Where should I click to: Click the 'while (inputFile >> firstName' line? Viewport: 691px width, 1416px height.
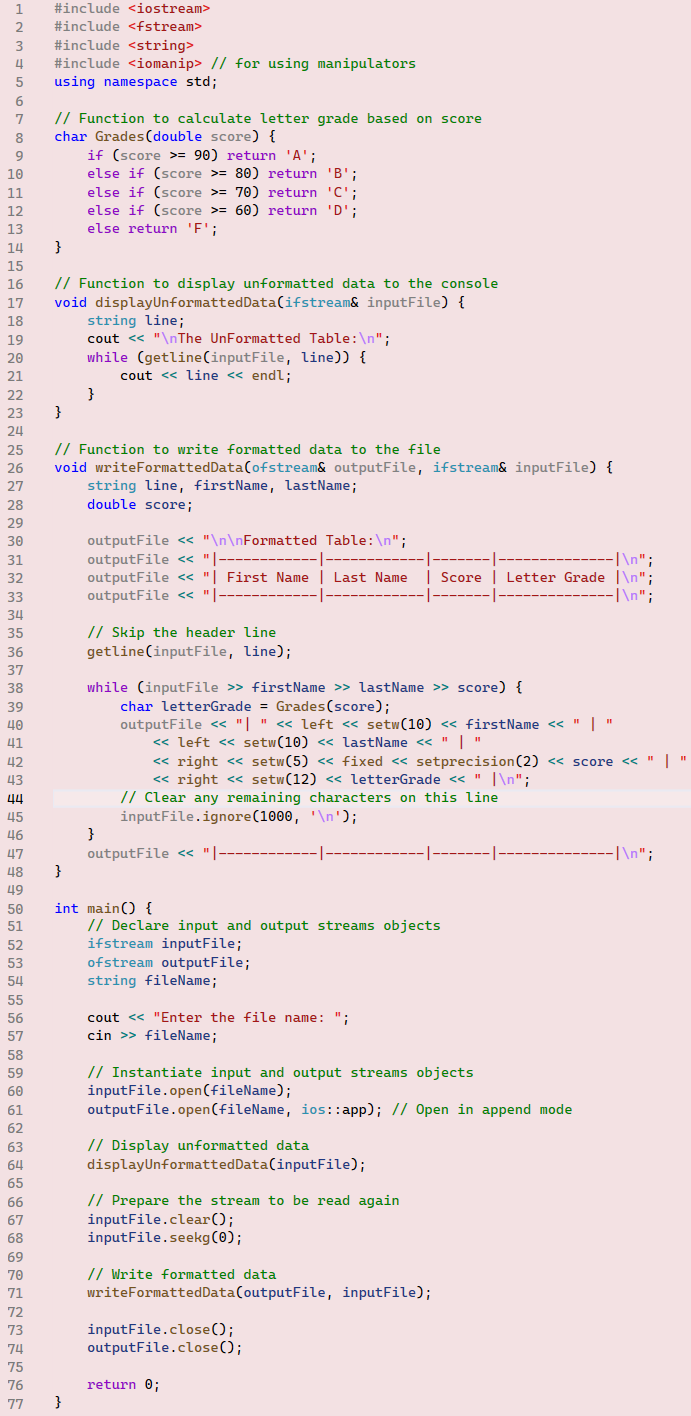[305, 687]
